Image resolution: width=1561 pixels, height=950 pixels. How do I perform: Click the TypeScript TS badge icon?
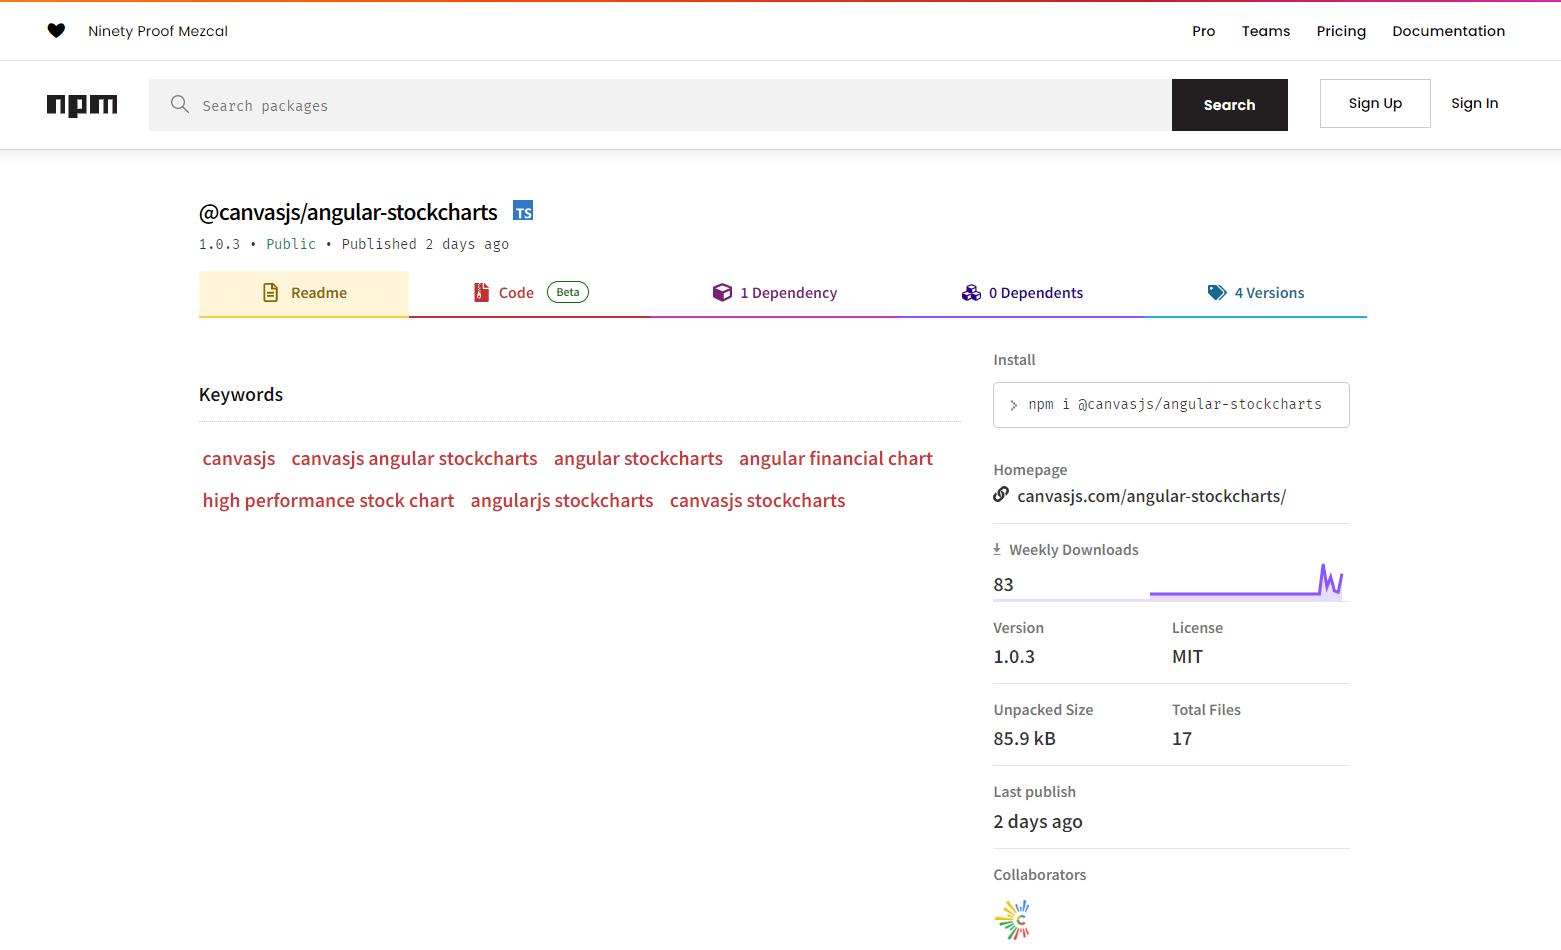click(x=523, y=211)
